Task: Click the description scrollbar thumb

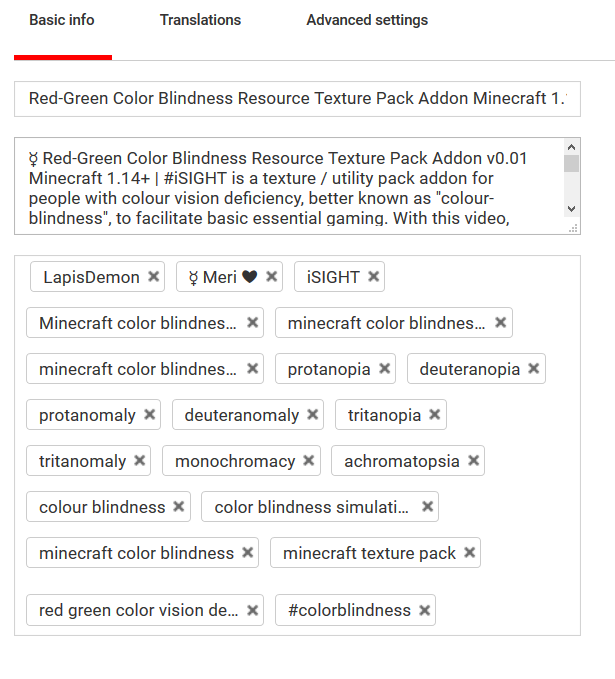Action: pyautogui.click(x=572, y=164)
